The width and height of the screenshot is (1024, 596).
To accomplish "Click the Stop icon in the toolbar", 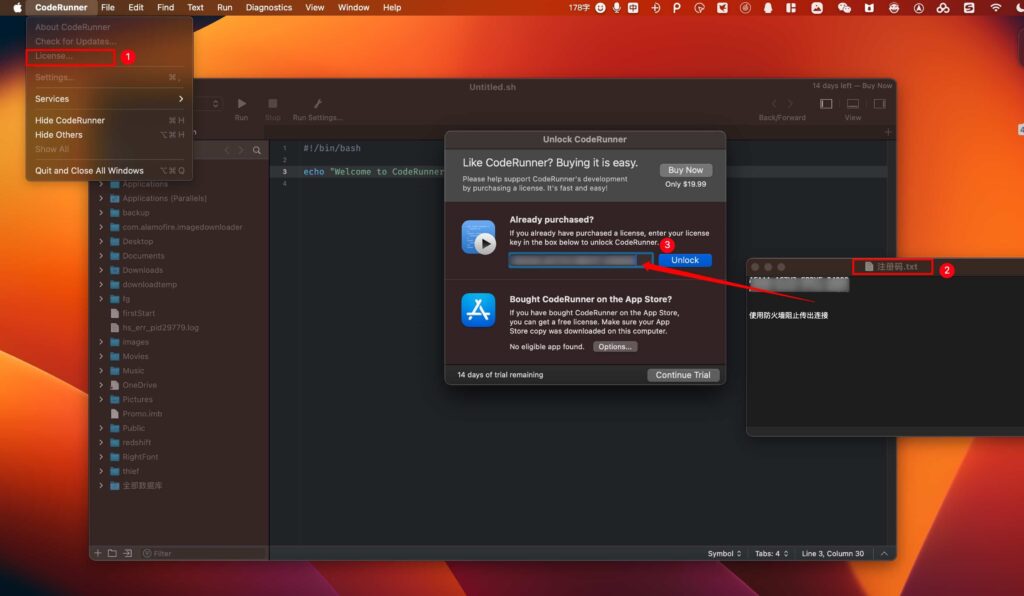I will pos(271,103).
